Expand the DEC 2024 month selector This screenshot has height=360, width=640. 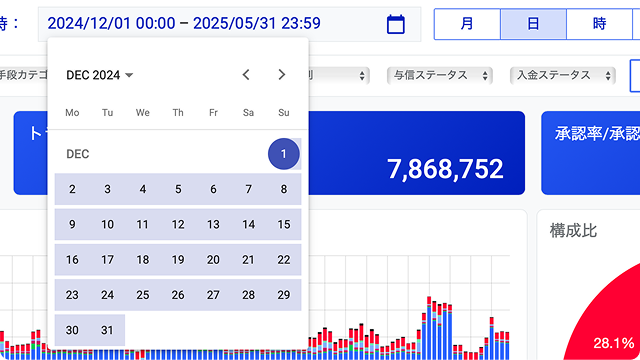coord(100,75)
